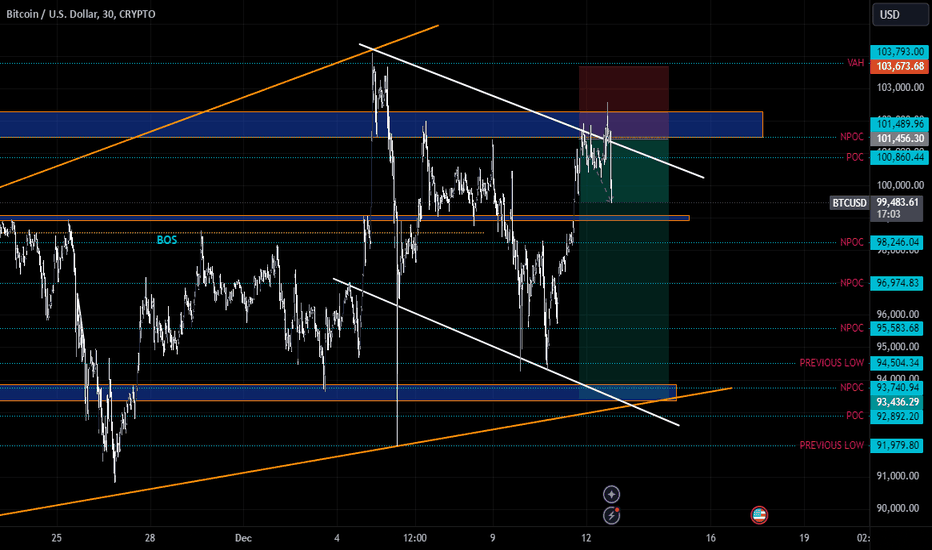Click the 103,793.00 price label
The height and width of the screenshot is (550, 932).
click(897, 52)
